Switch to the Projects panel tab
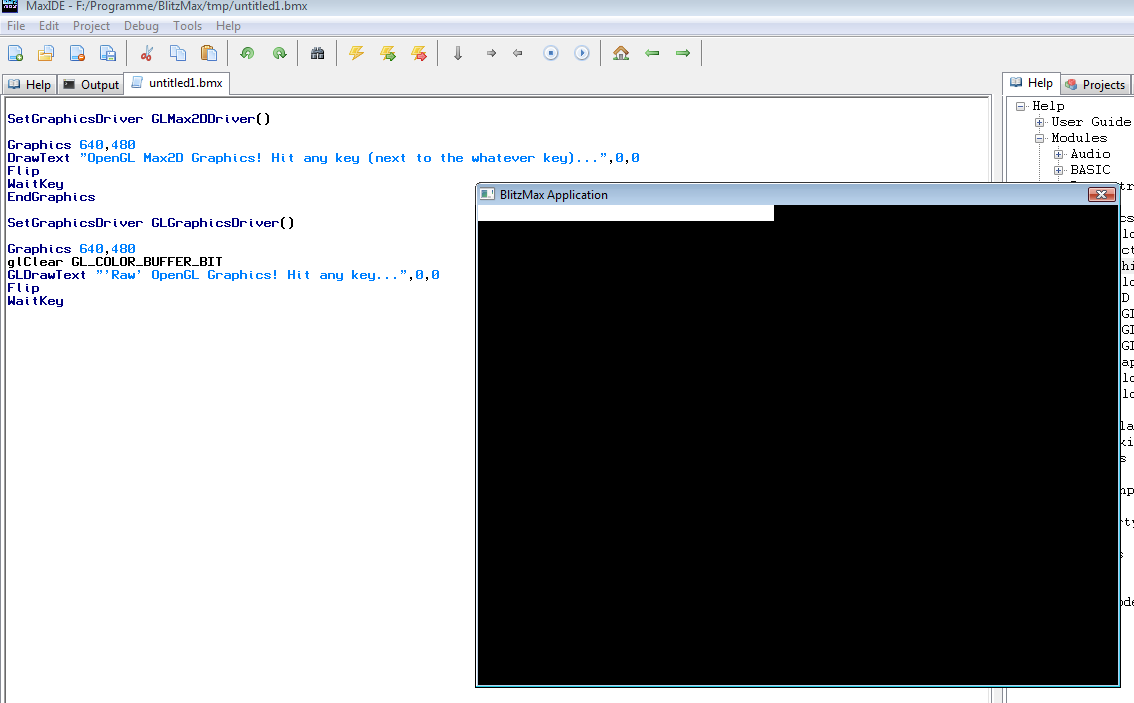 [1095, 85]
